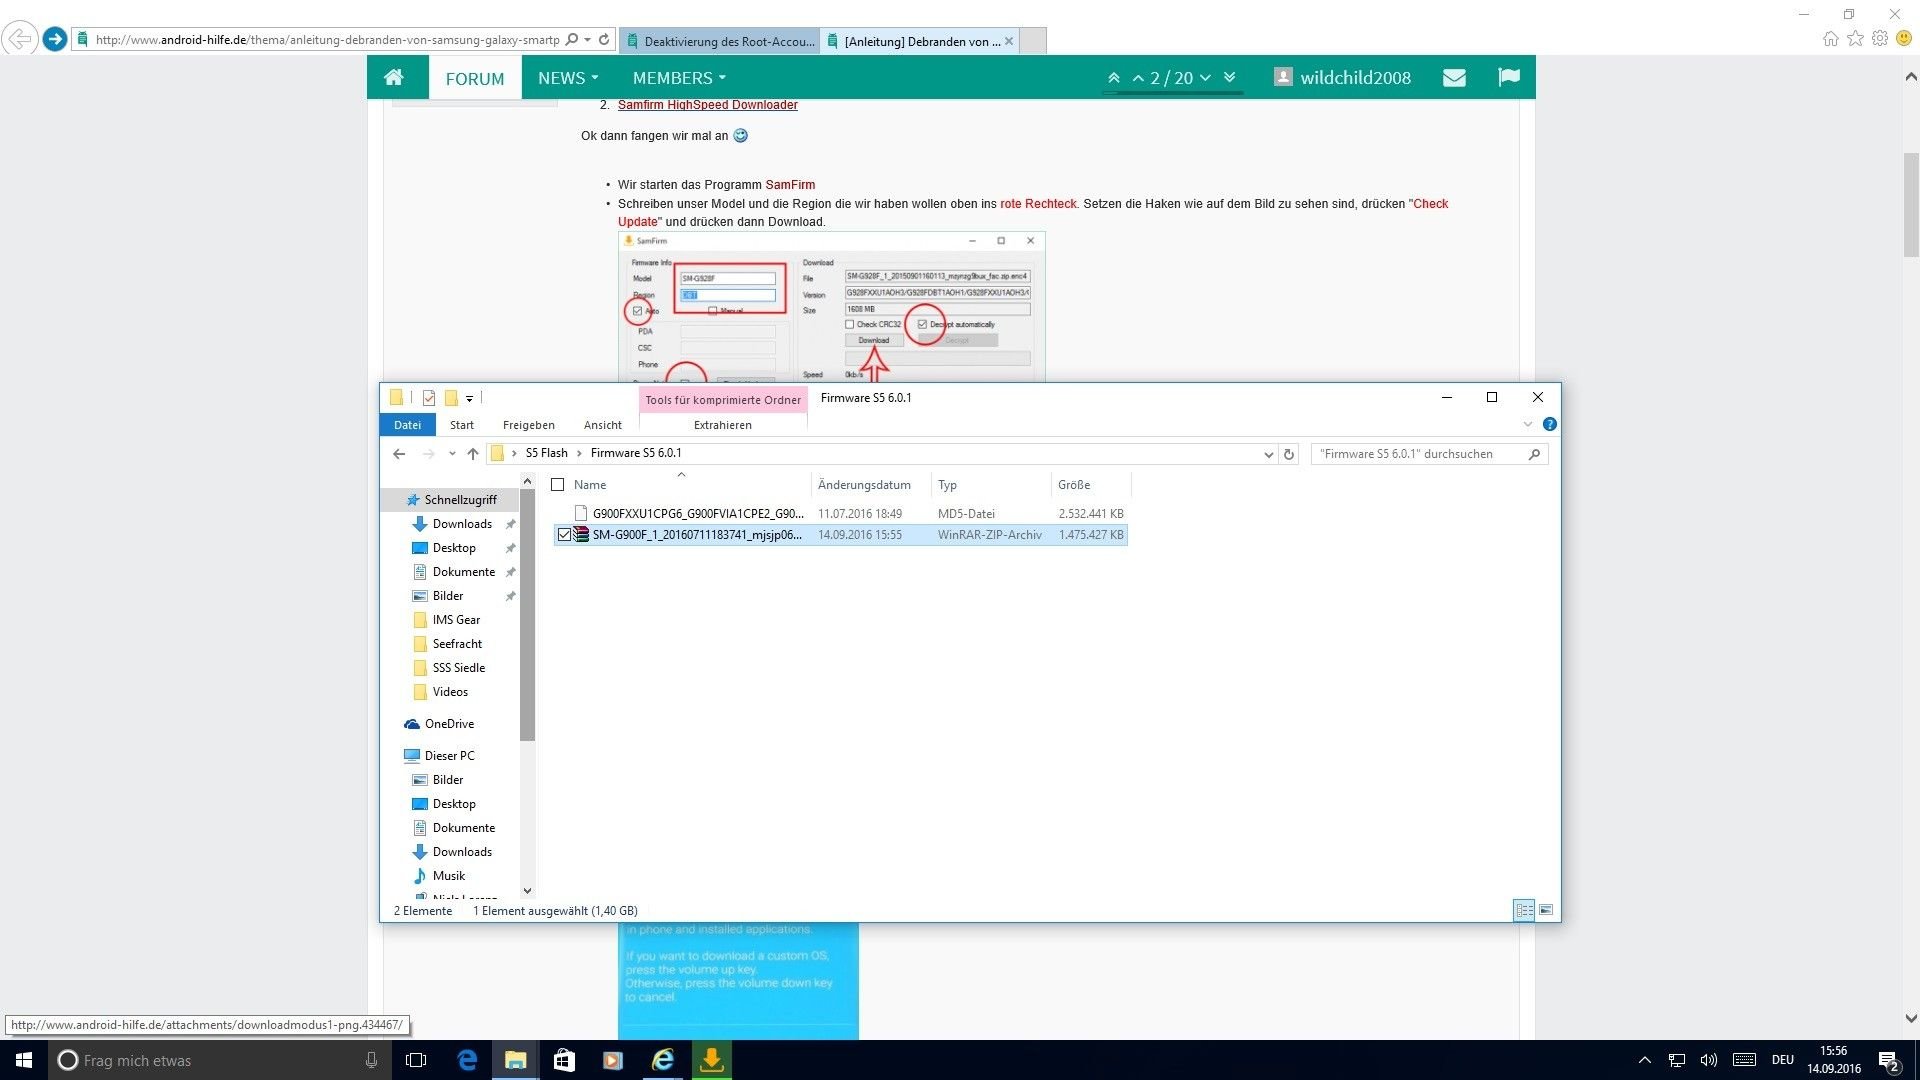Viewport: 1920px width, 1080px height.
Task: Sort files by Typ column header
Action: coord(947,485)
